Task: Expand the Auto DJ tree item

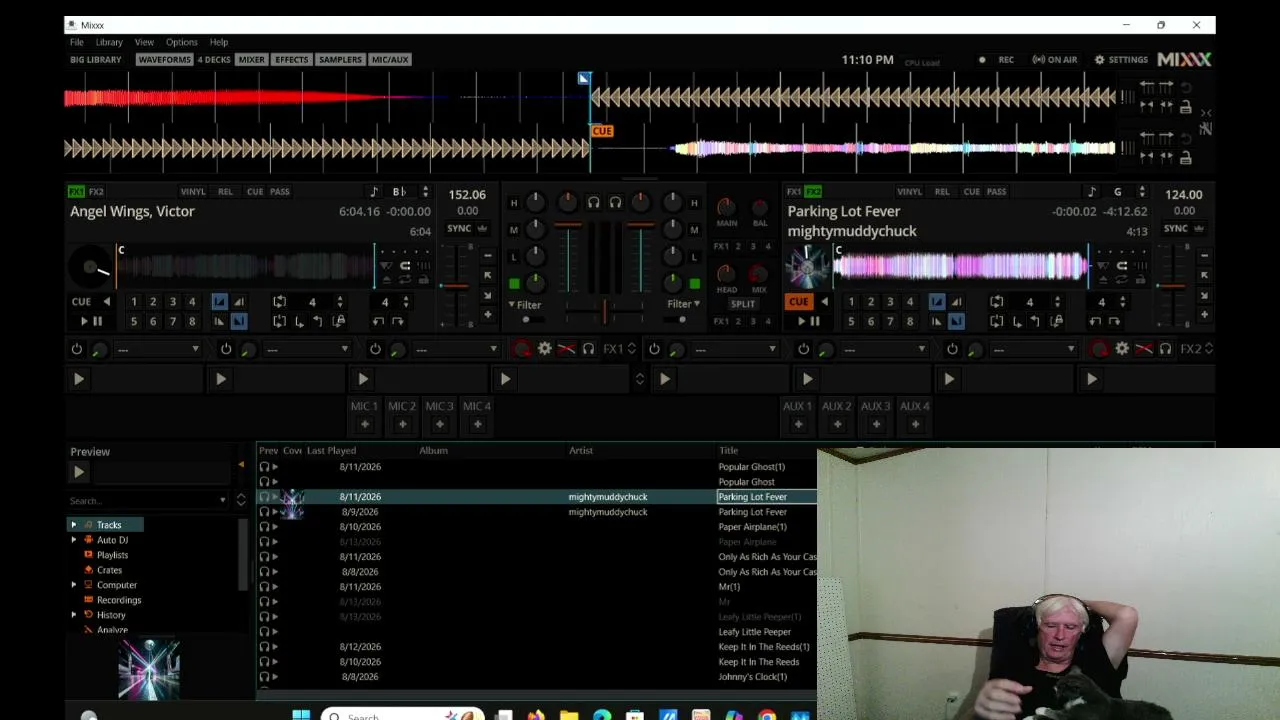Action: click(73, 540)
